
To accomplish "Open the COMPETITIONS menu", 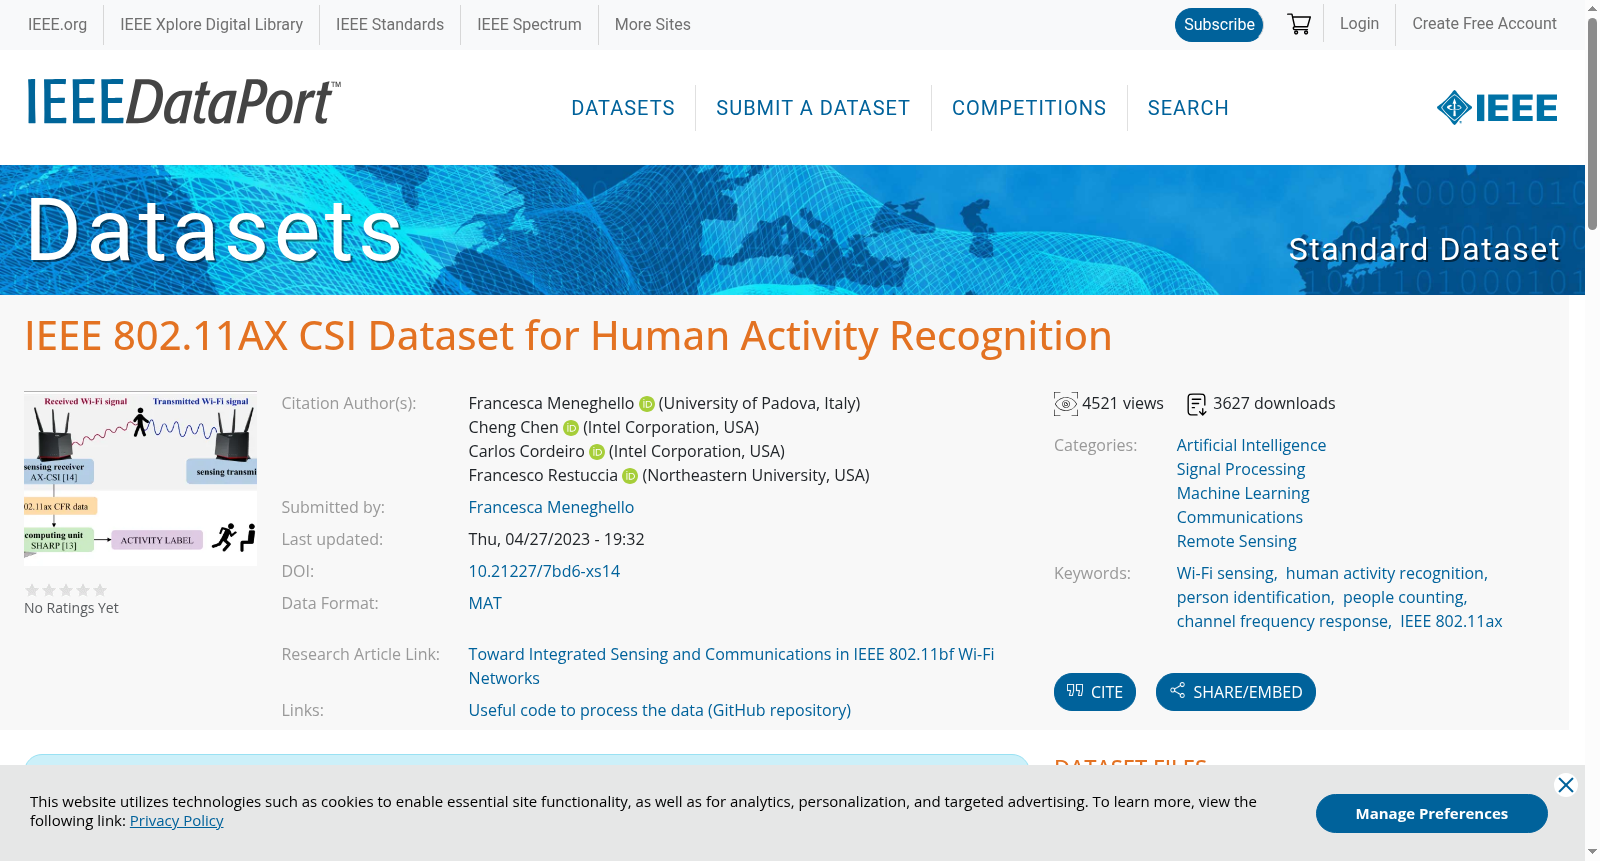I will click(x=1029, y=108).
